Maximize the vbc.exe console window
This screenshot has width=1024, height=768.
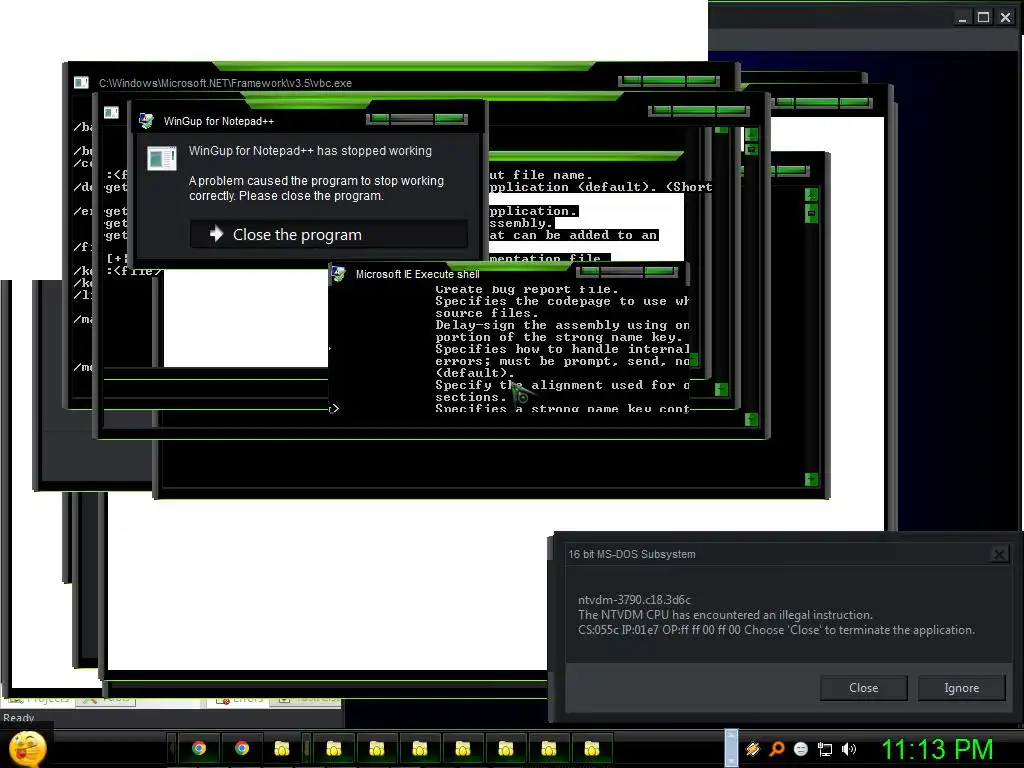tap(664, 80)
